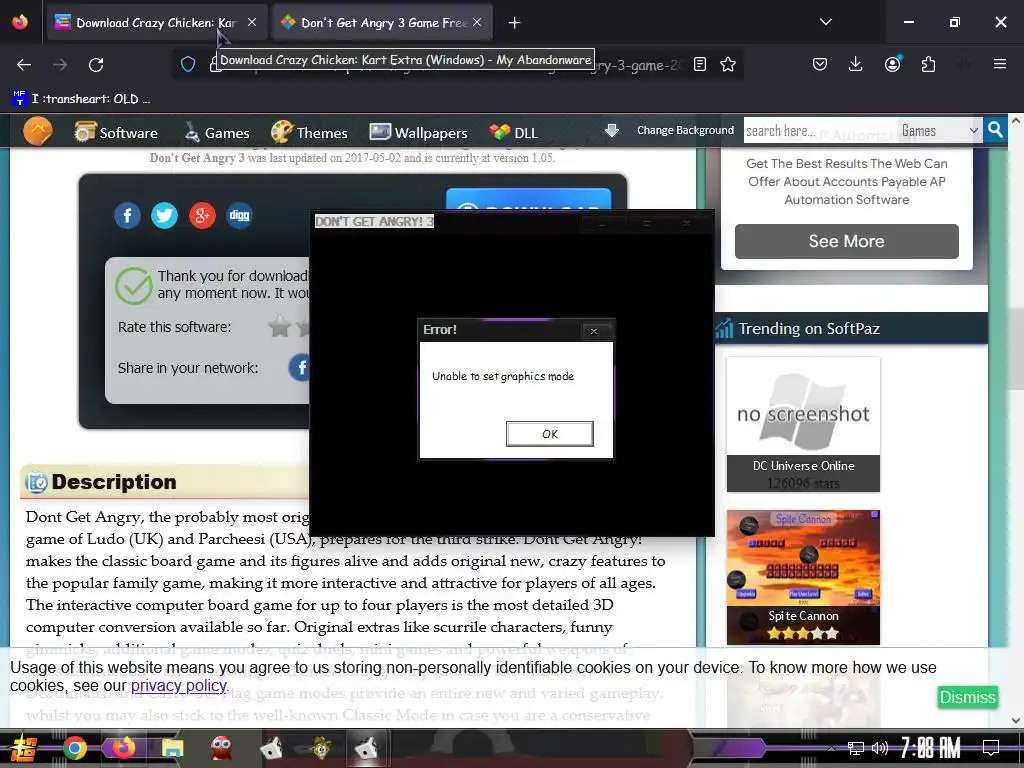Click the red bird taskbar icon
Viewport: 1024px width, 768px height.
click(x=222, y=748)
